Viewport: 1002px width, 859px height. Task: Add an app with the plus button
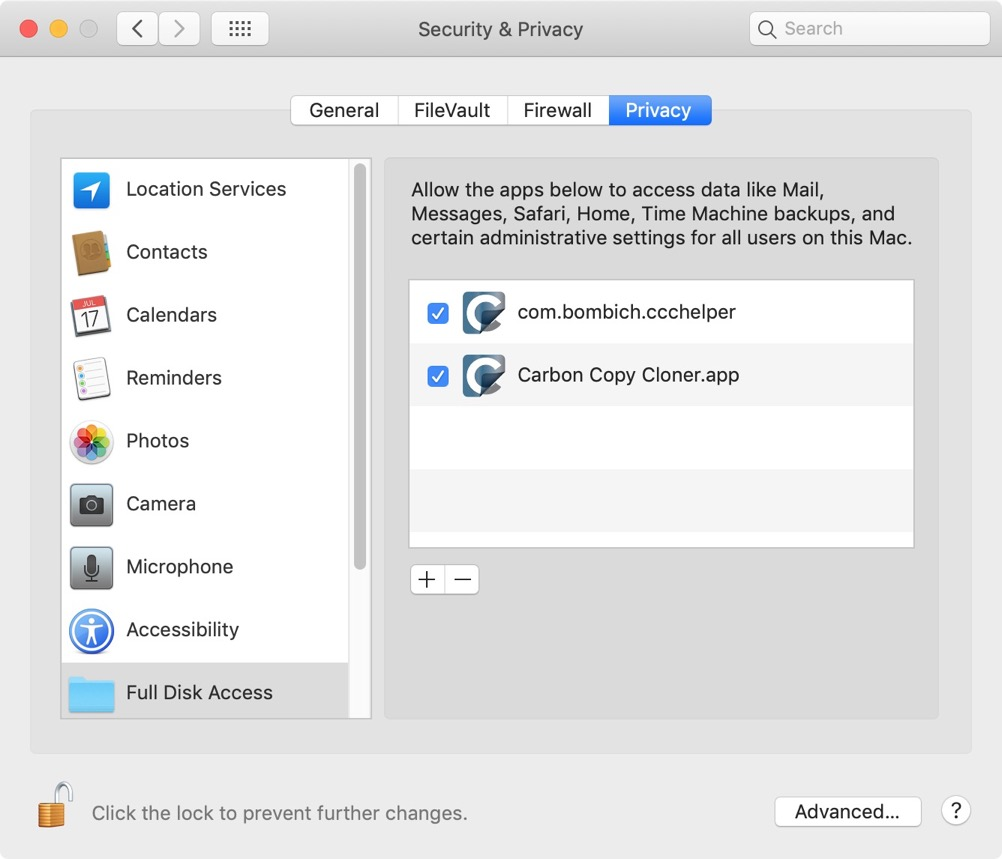pyautogui.click(x=427, y=579)
